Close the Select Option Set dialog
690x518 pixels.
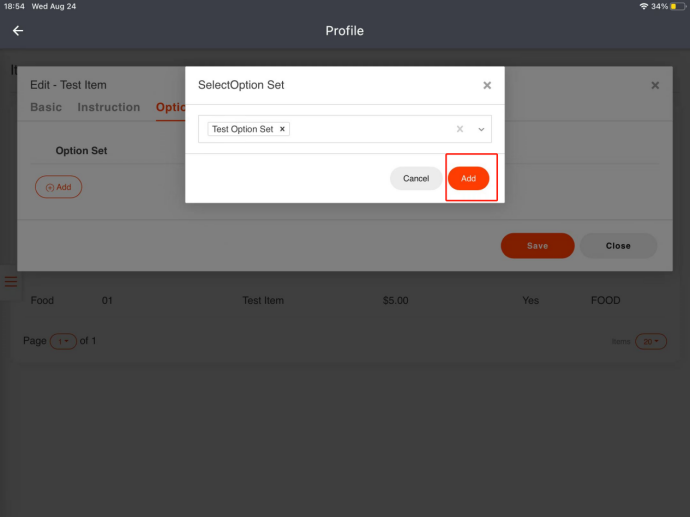487,86
